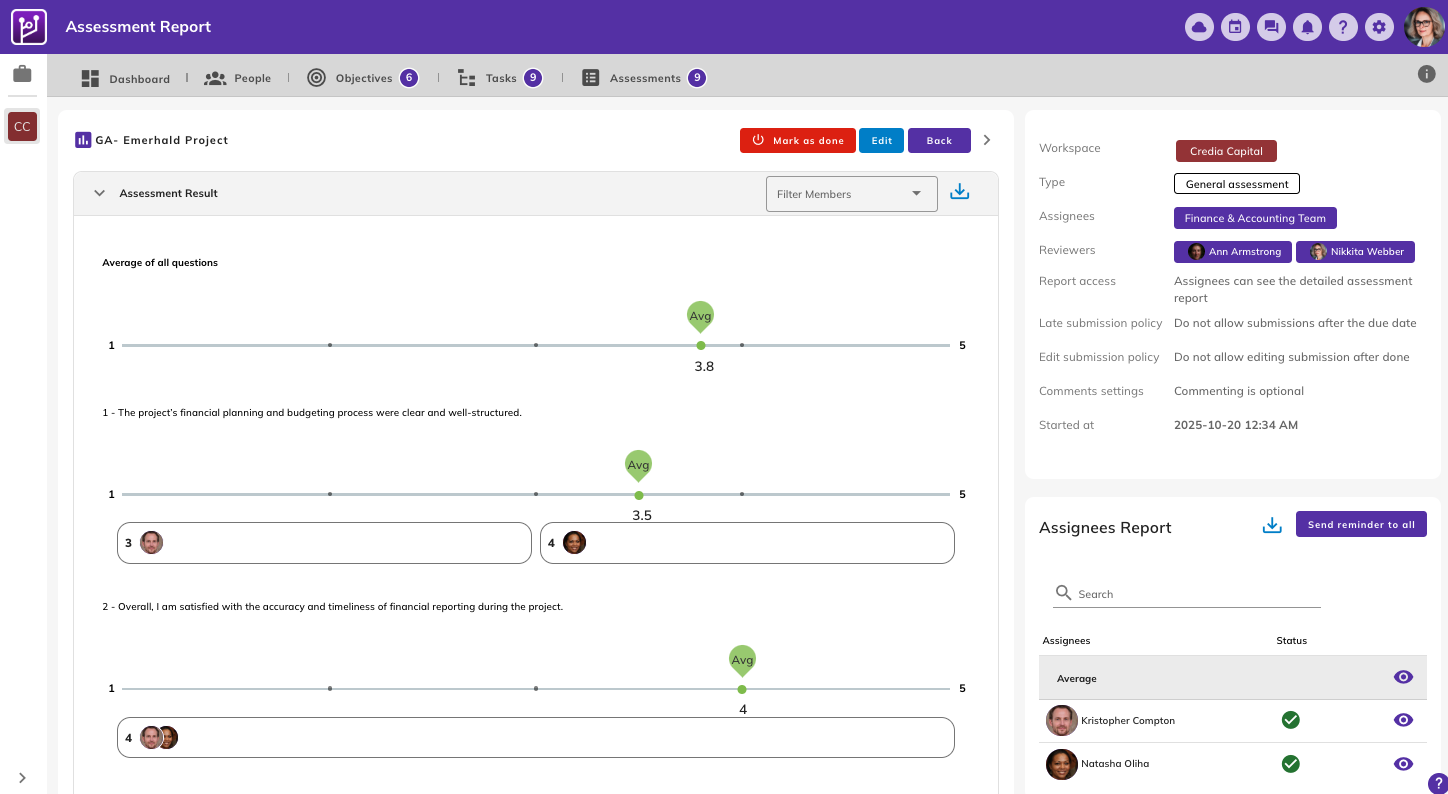The width and height of the screenshot is (1448, 794).
Task: Toggle view for Kristopher Compton's report
Action: [1403, 720]
